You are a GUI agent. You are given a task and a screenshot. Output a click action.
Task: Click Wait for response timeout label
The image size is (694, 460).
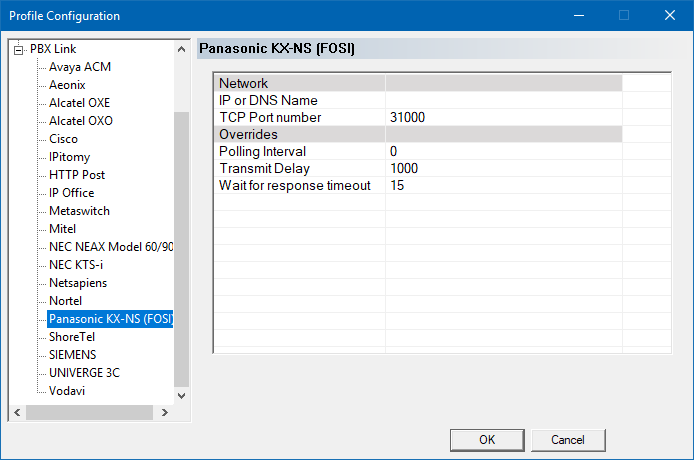click(295, 186)
